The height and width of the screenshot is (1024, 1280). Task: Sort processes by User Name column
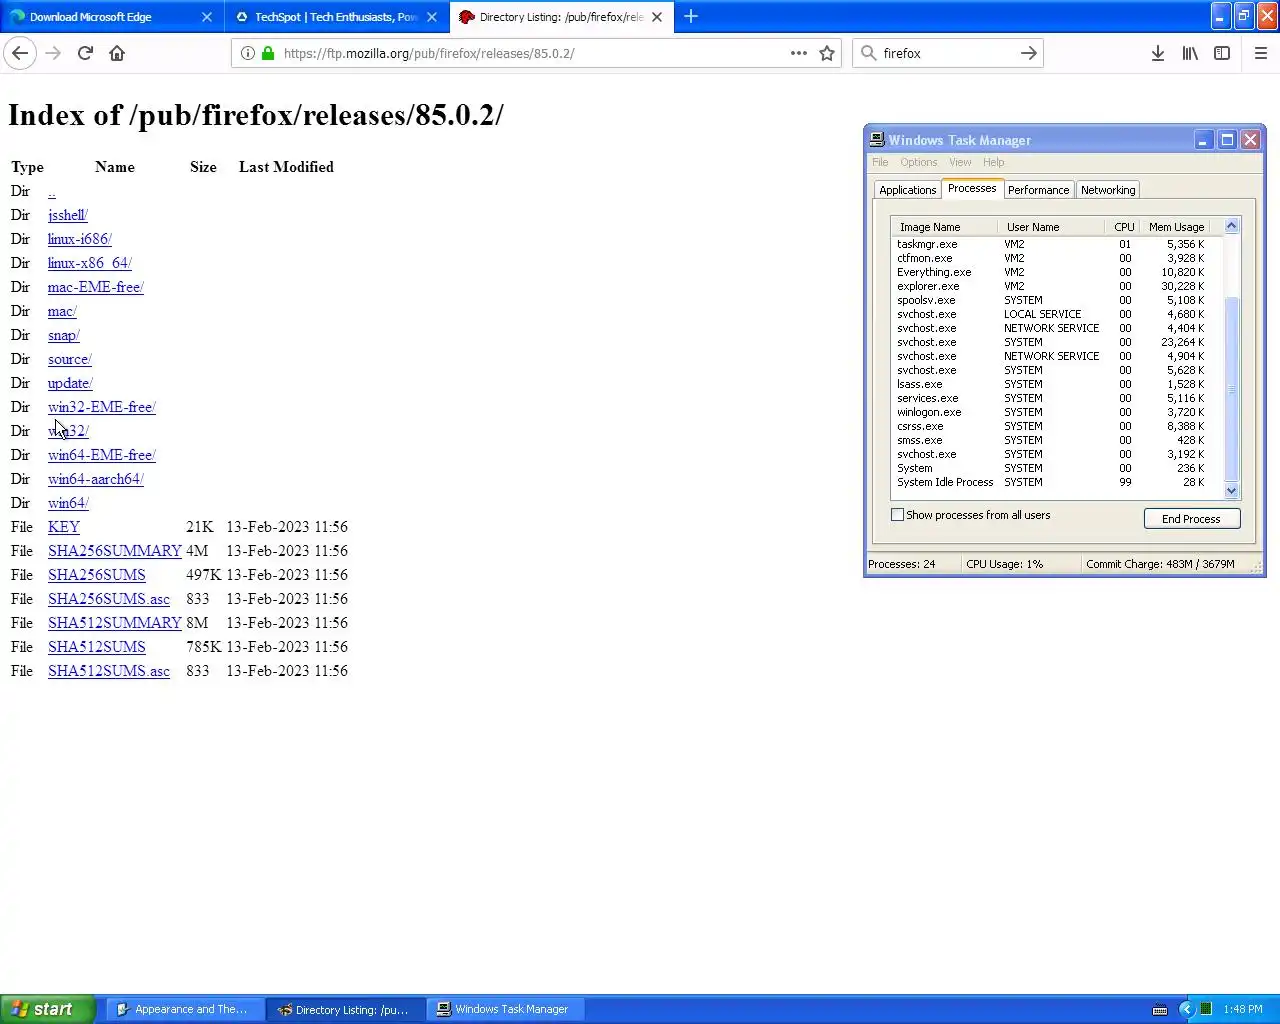click(x=1051, y=227)
